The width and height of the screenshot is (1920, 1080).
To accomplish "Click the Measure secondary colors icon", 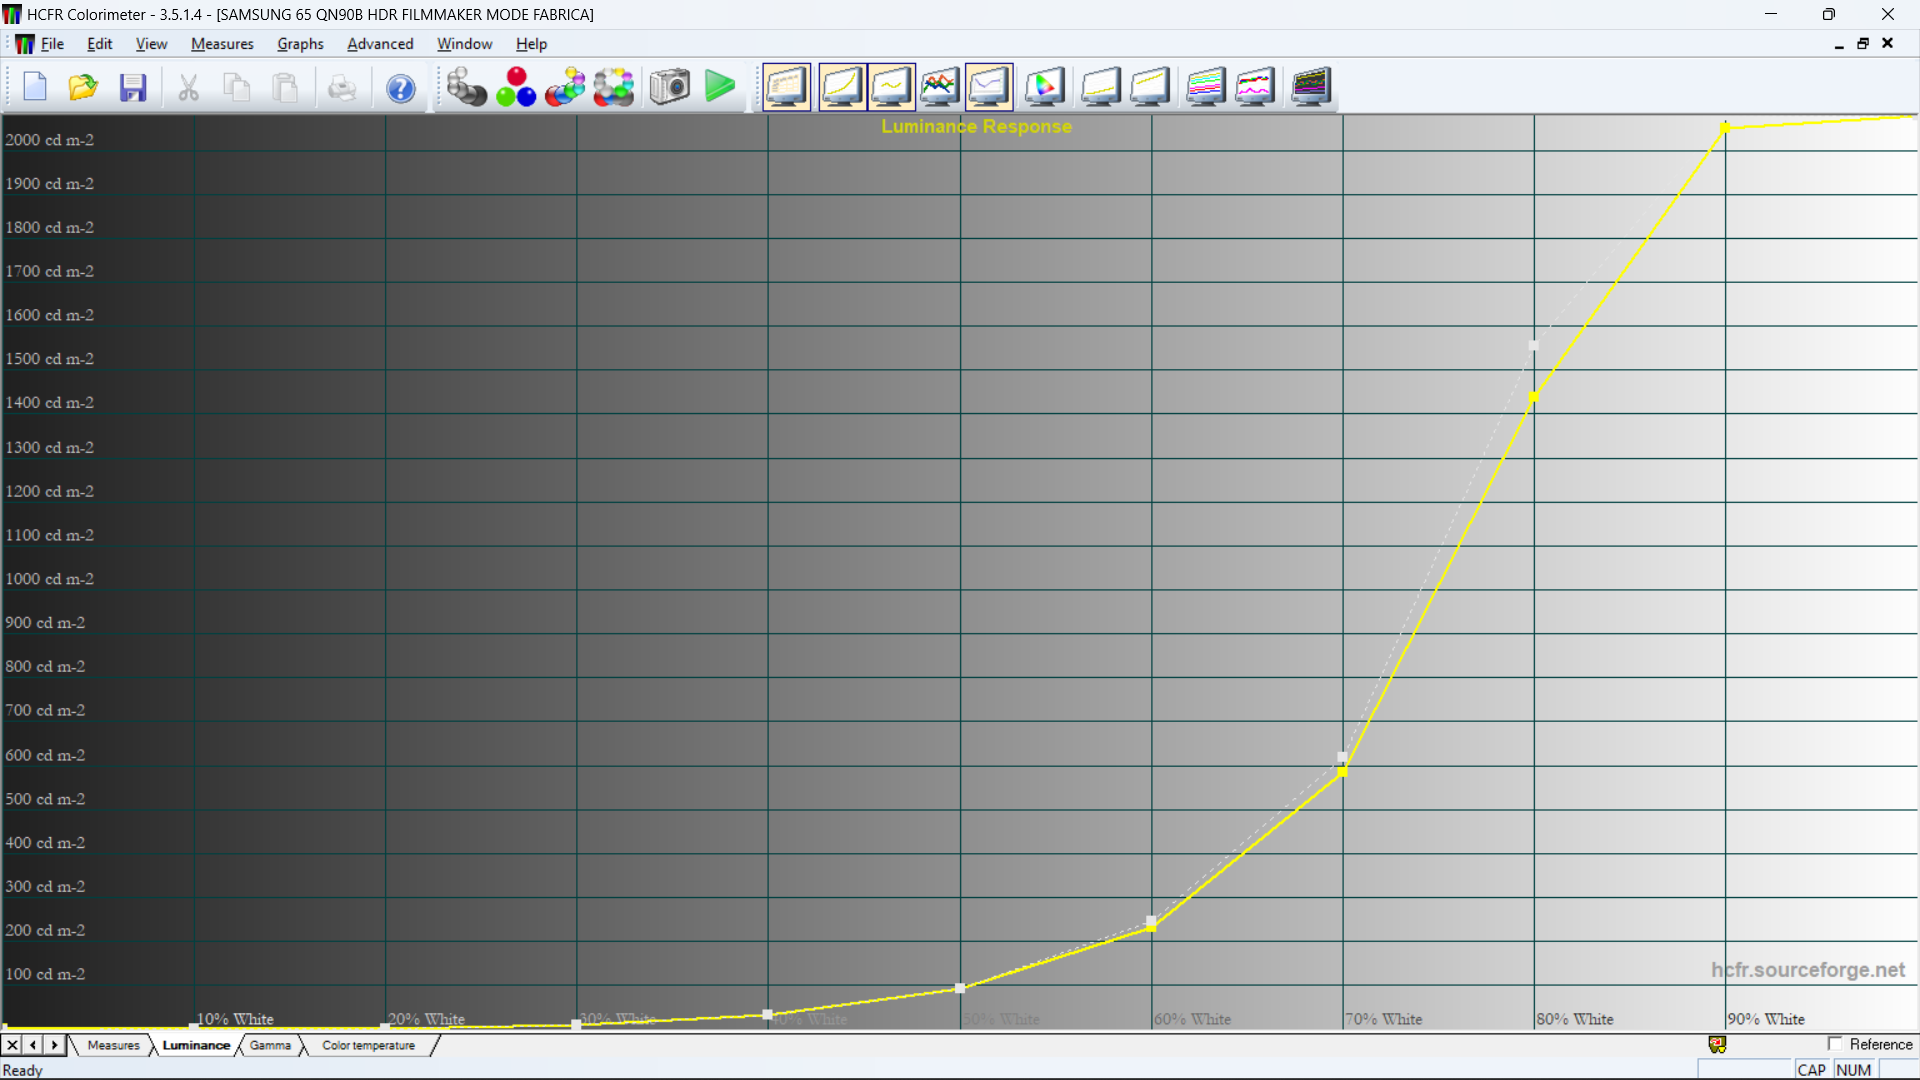I will (565, 87).
